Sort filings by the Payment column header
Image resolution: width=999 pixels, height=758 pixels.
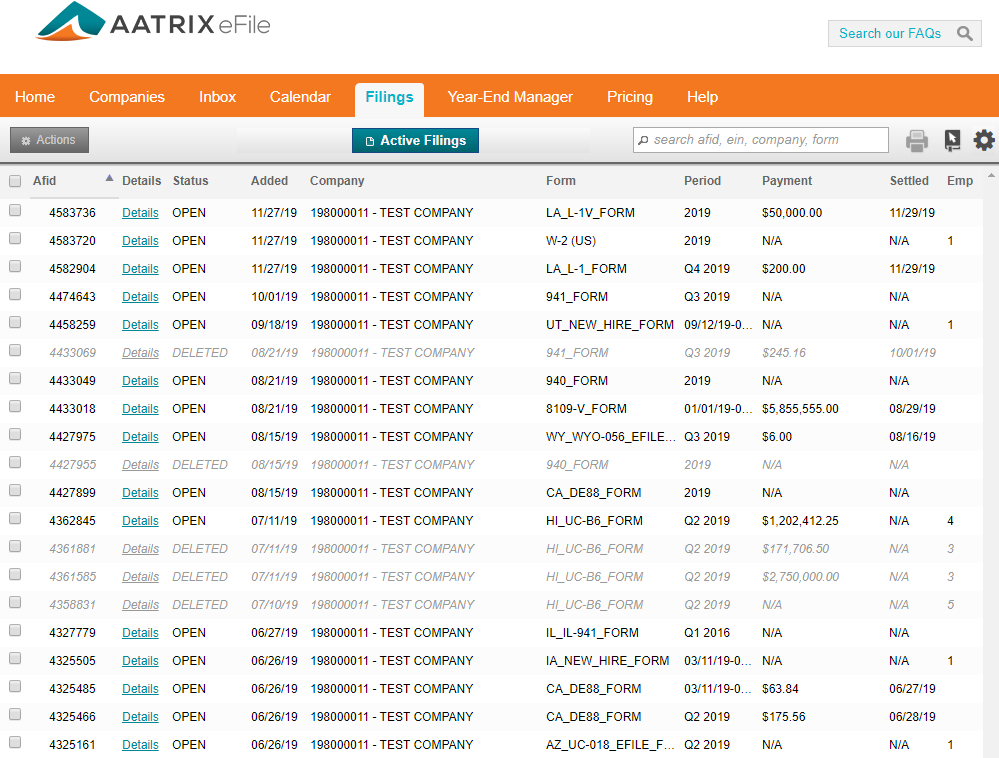[787, 181]
